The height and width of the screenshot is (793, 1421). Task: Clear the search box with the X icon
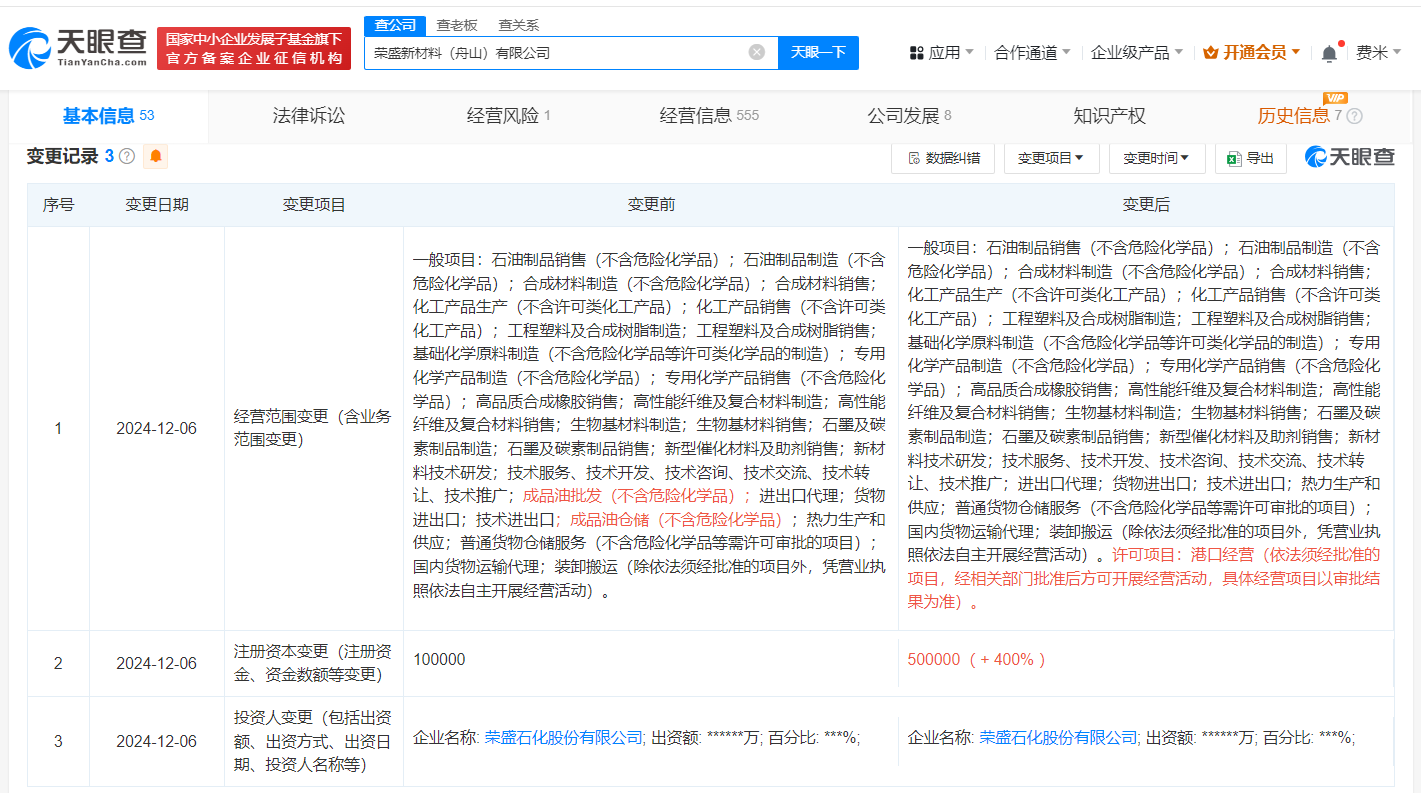pyautogui.click(x=757, y=53)
